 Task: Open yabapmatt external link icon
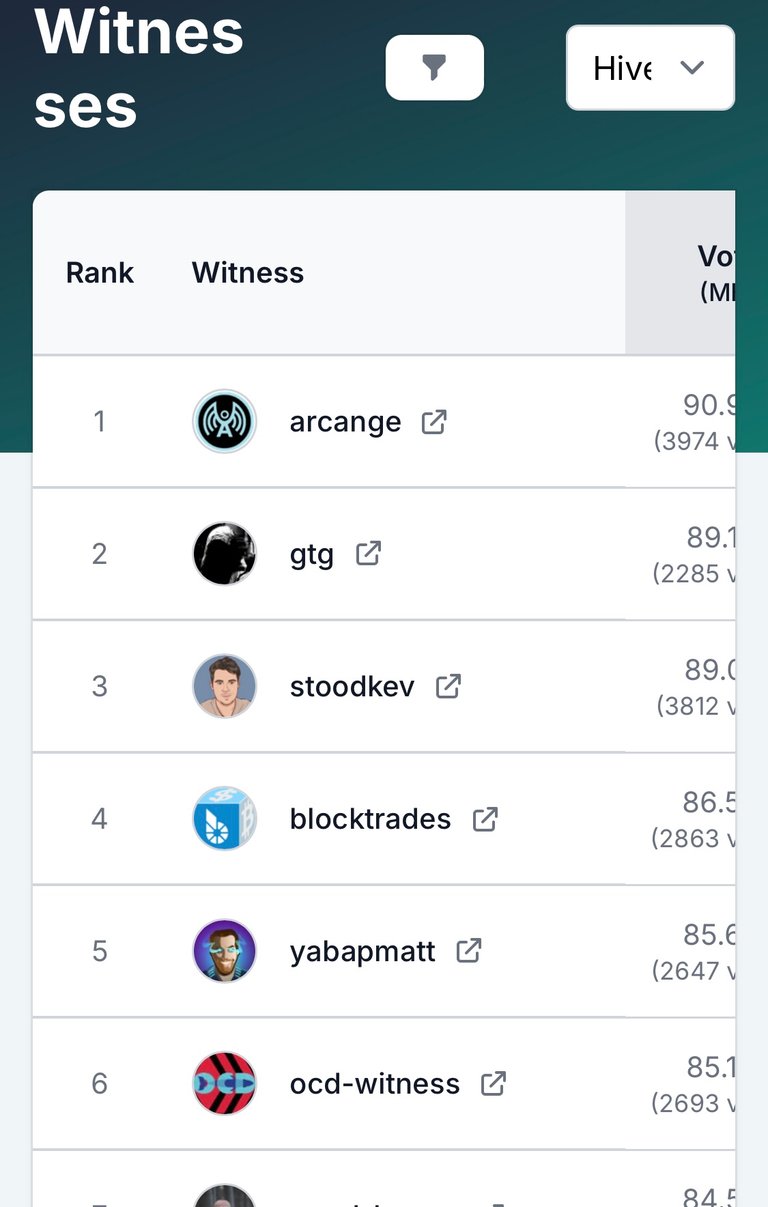(469, 950)
